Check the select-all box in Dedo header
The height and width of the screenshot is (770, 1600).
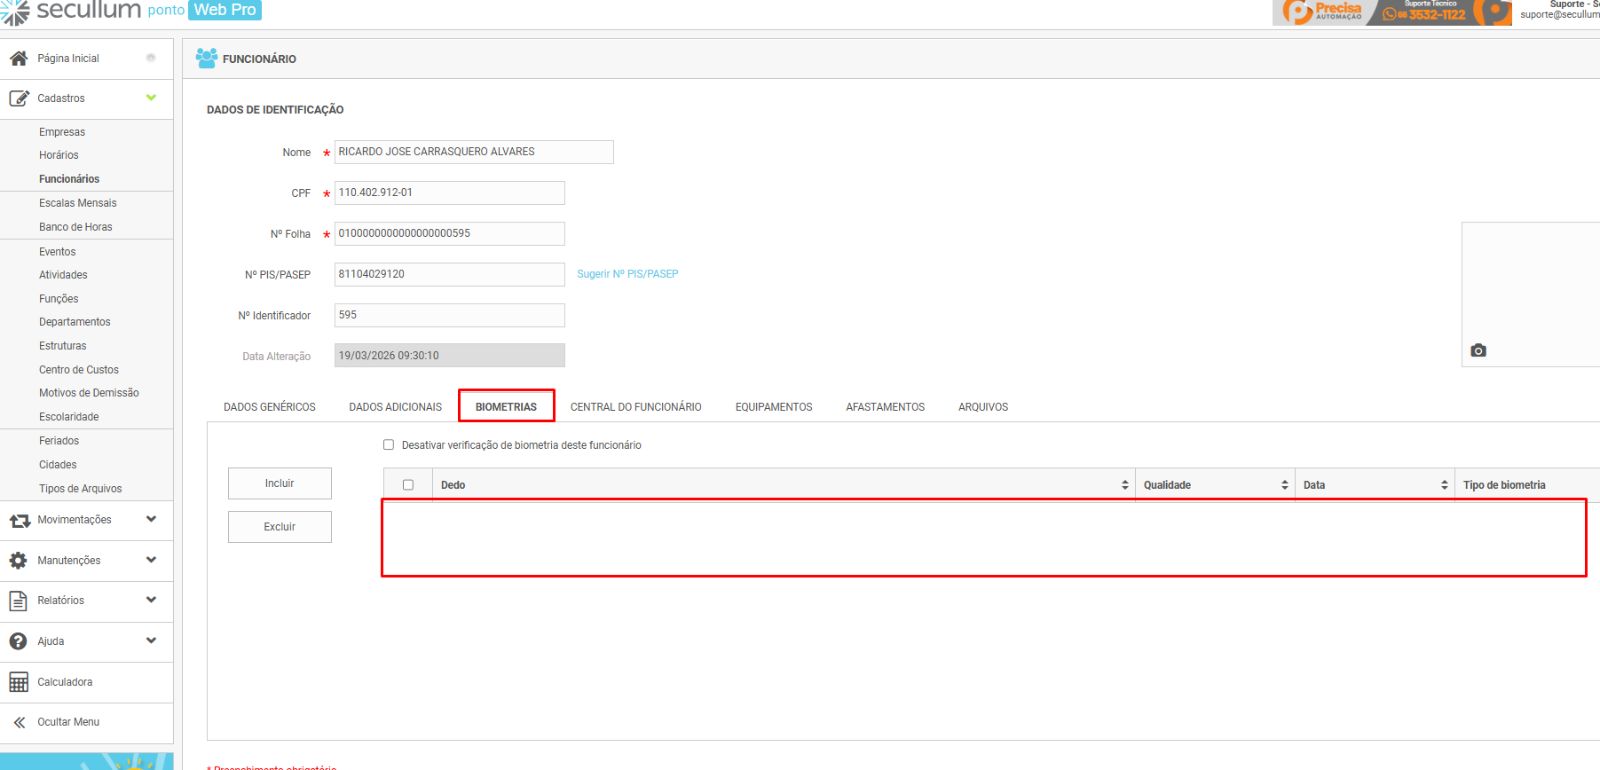[408, 485]
